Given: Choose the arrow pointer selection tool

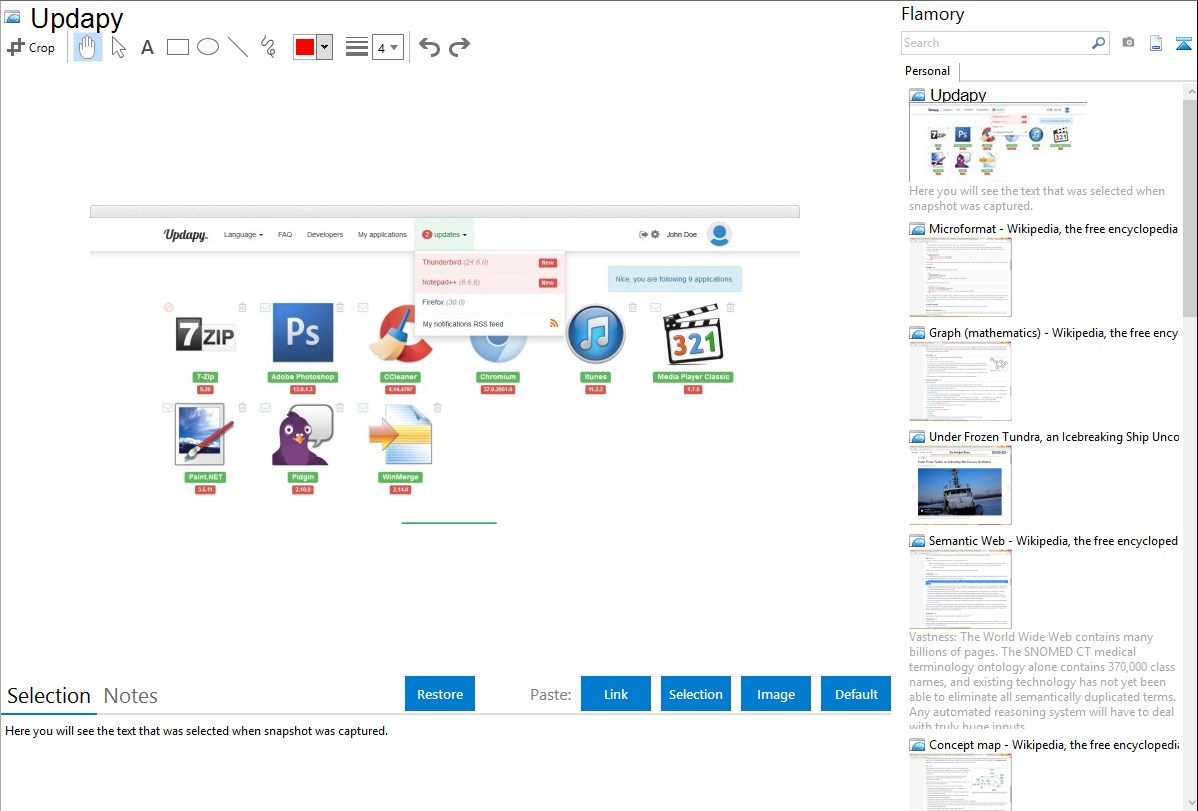Looking at the screenshot, I should tap(118, 47).
